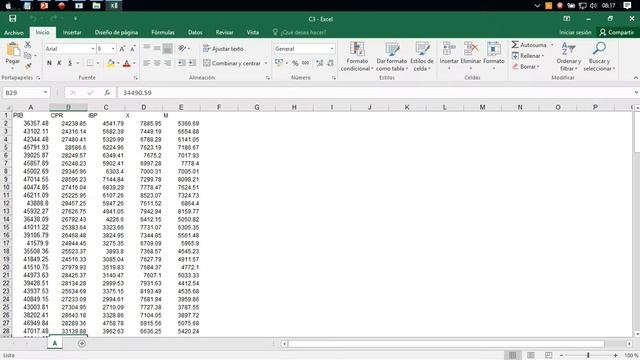Screen dimensions: 640x360
Task: Click the text orientation icon
Action: [x=182, y=48]
